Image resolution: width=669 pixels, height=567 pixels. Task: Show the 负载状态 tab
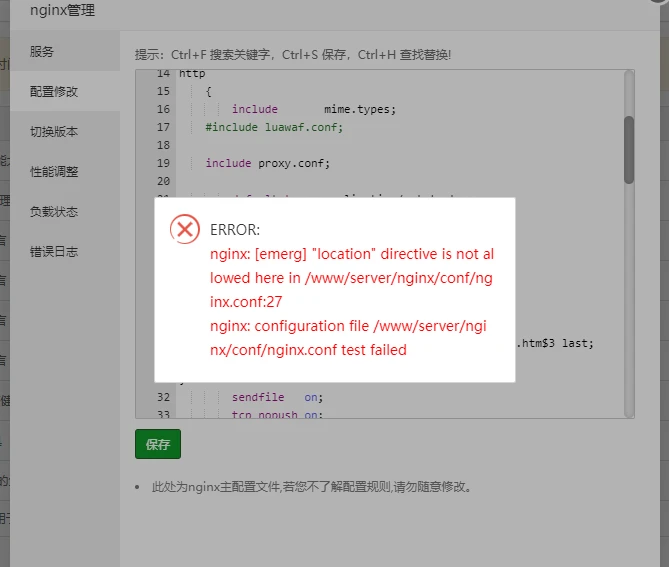coord(54,211)
